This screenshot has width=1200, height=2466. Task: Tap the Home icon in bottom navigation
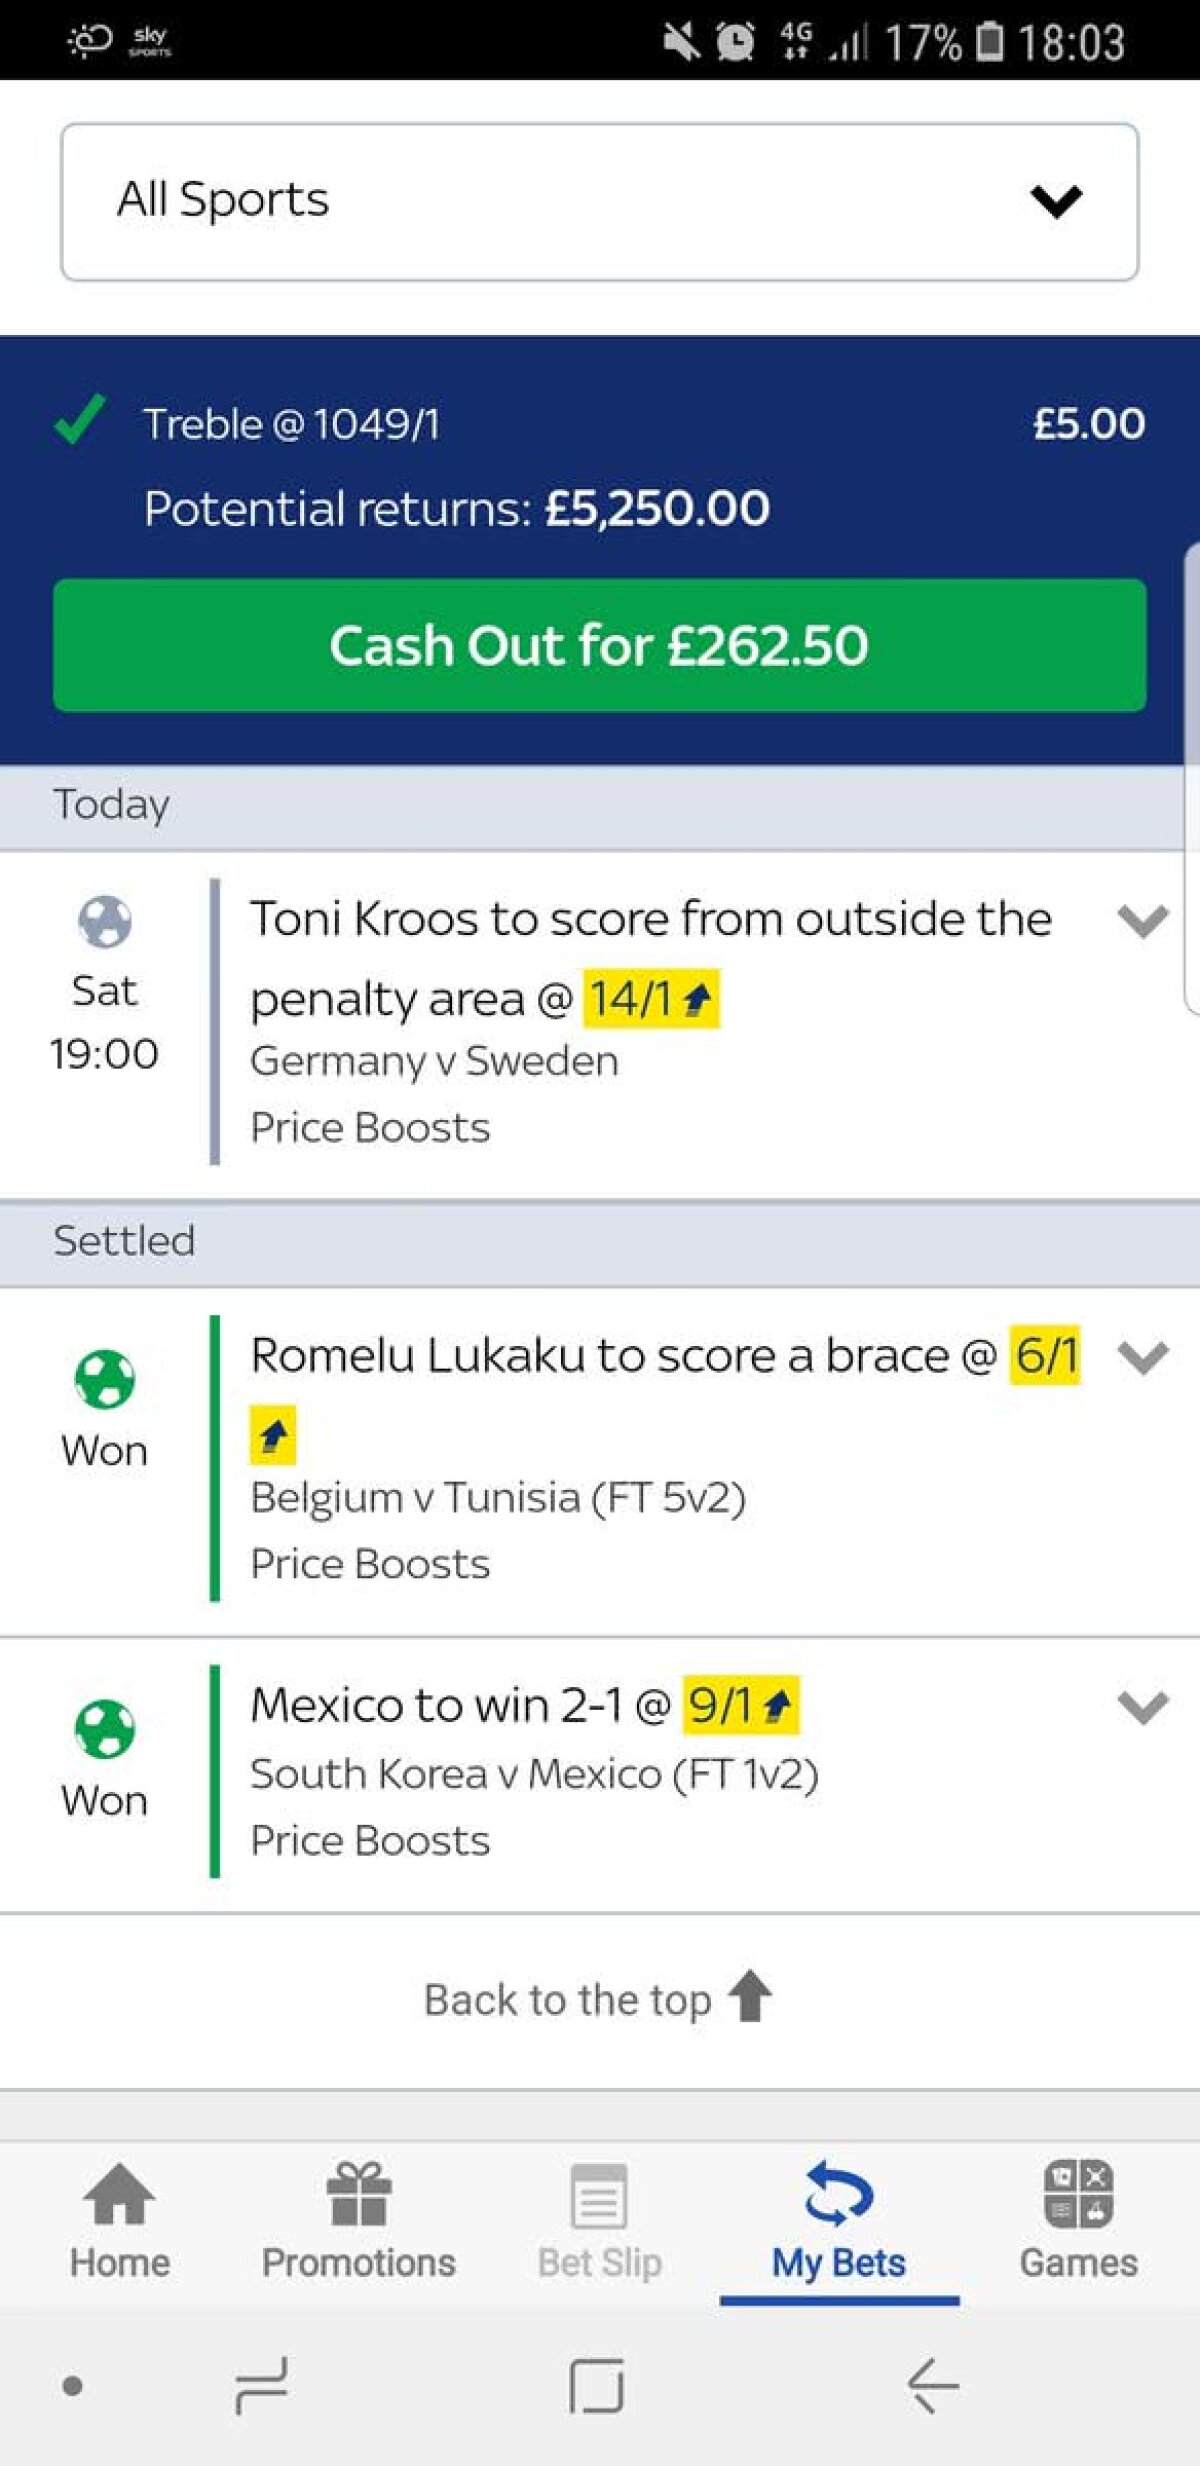(x=119, y=2193)
